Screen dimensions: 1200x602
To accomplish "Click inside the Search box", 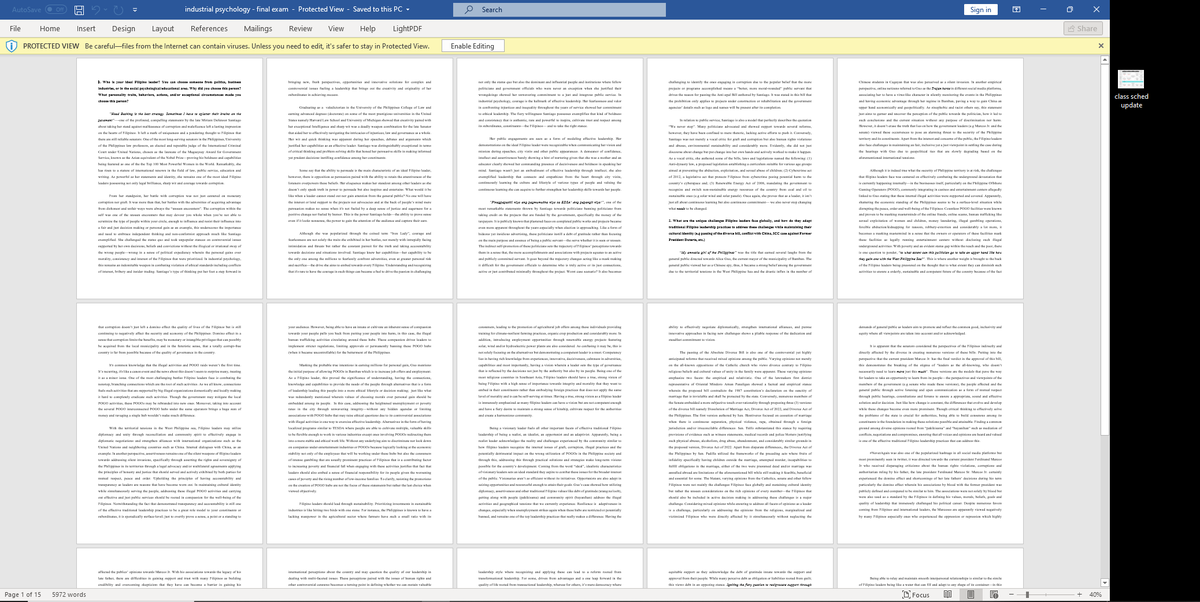I will [x=560, y=9].
